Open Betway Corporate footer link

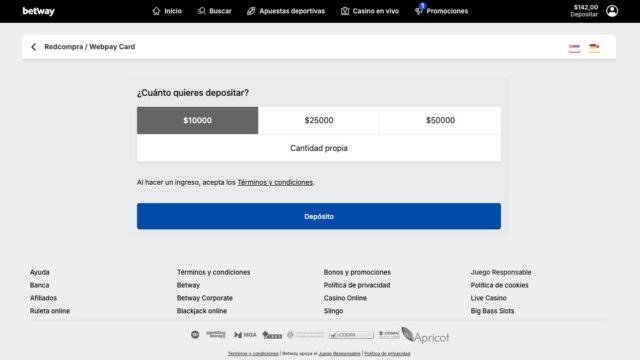204,298
